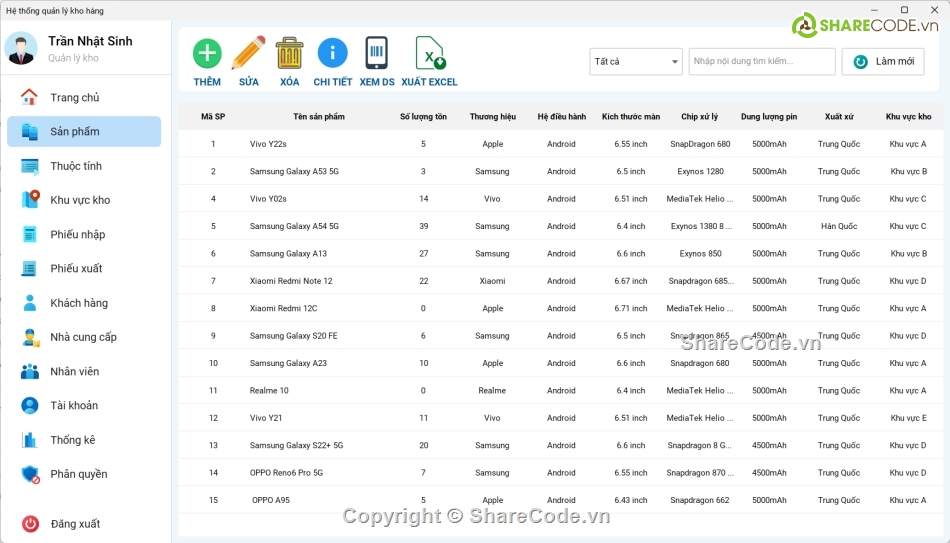This screenshot has width=950, height=543.
Task: Click the SỬA pencil edit icon
Action: (248, 54)
